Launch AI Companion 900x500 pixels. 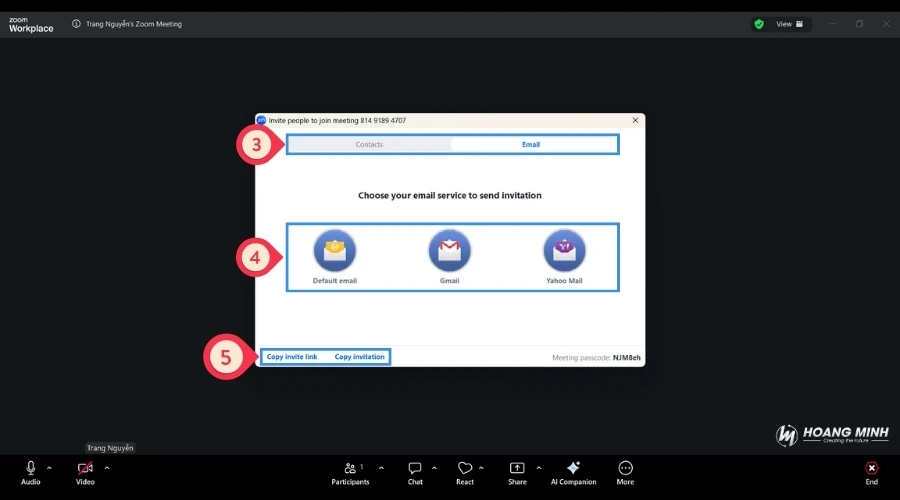(x=573, y=468)
